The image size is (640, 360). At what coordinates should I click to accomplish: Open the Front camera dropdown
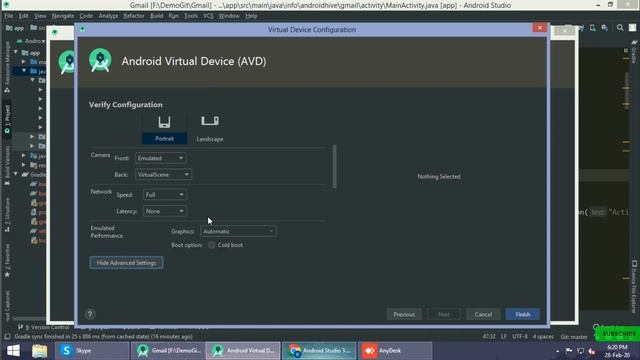(x=161, y=158)
